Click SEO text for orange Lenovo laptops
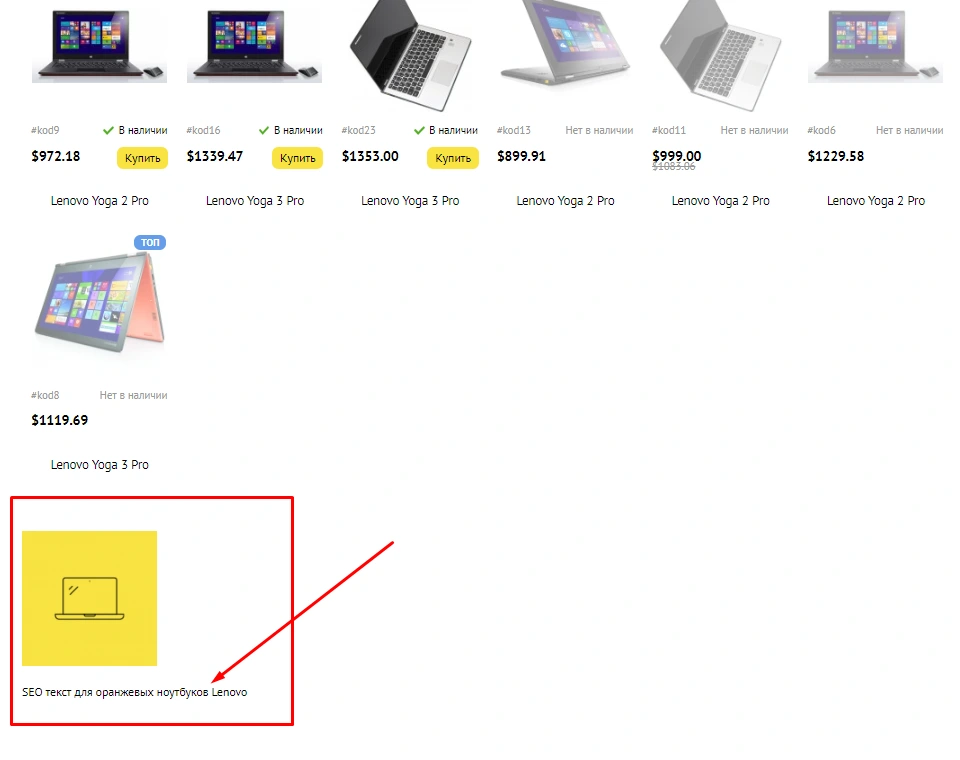This screenshot has width=960, height=760. click(x=135, y=692)
